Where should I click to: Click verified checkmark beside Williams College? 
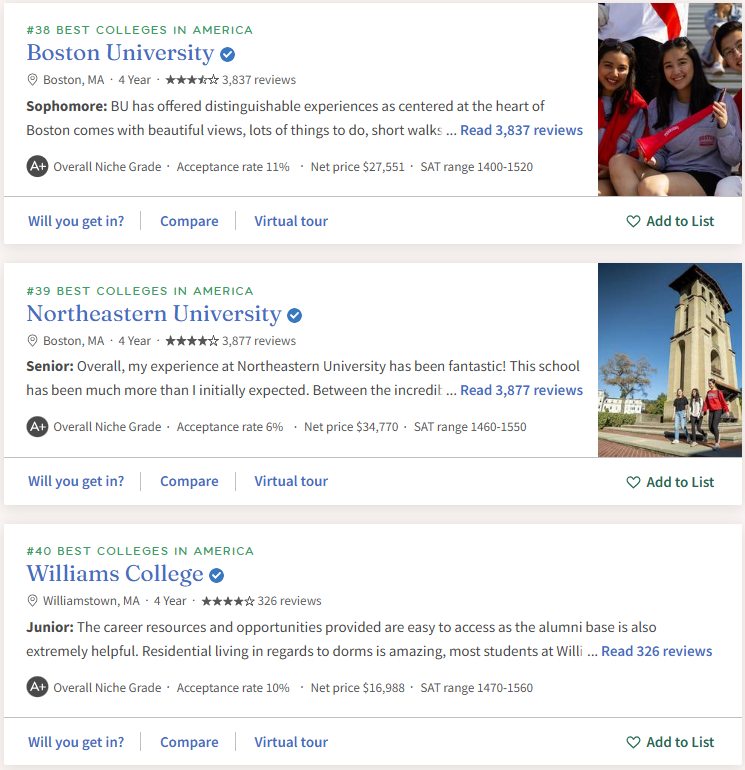click(x=216, y=575)
